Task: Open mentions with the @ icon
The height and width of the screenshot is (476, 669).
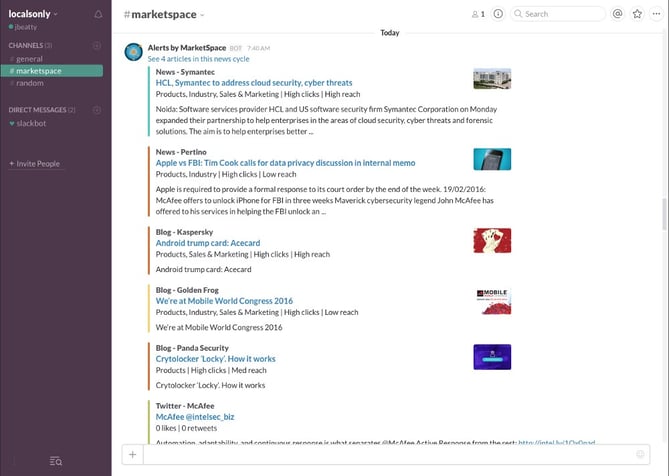Action: pos(617,14)
